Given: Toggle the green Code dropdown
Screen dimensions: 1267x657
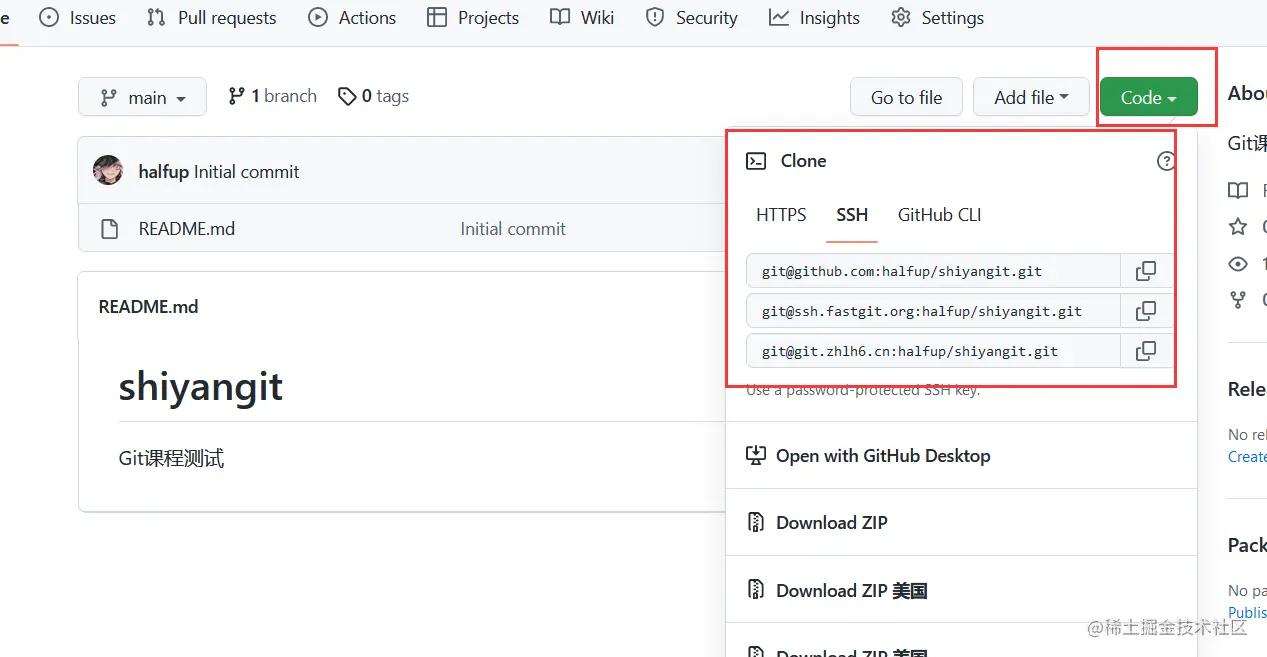Looking at the screenshot, I should click(1148, 97).
